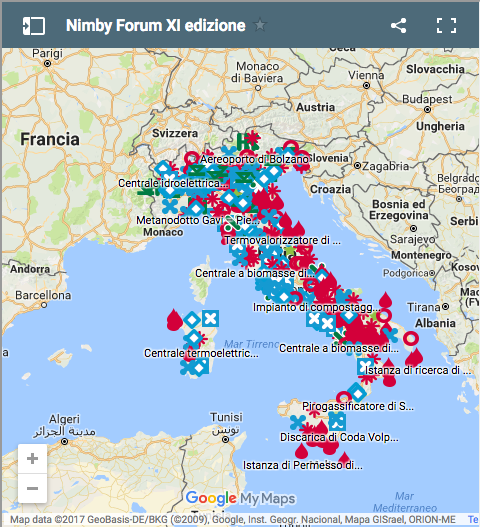
Task: Open the Termovalorizzatore di ... marker
Action: point(282,240)
